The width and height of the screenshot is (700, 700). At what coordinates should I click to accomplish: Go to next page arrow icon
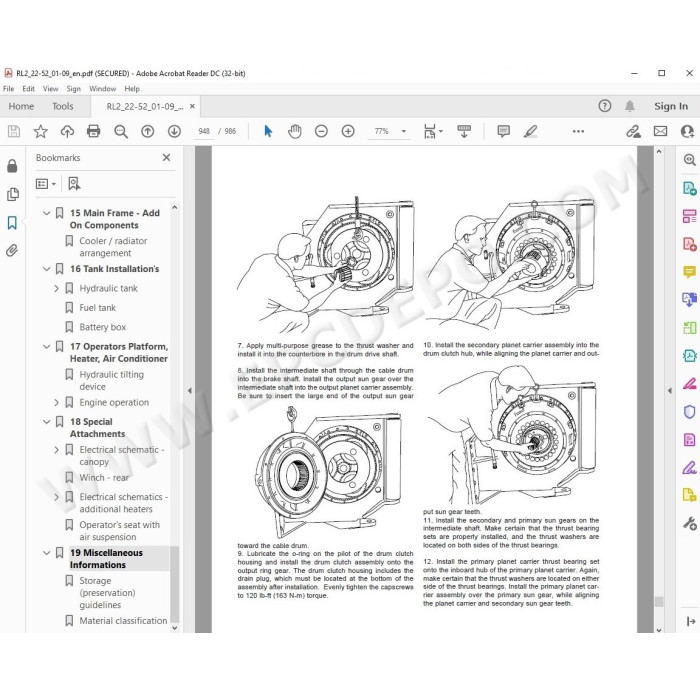click(x=174, y=131)
